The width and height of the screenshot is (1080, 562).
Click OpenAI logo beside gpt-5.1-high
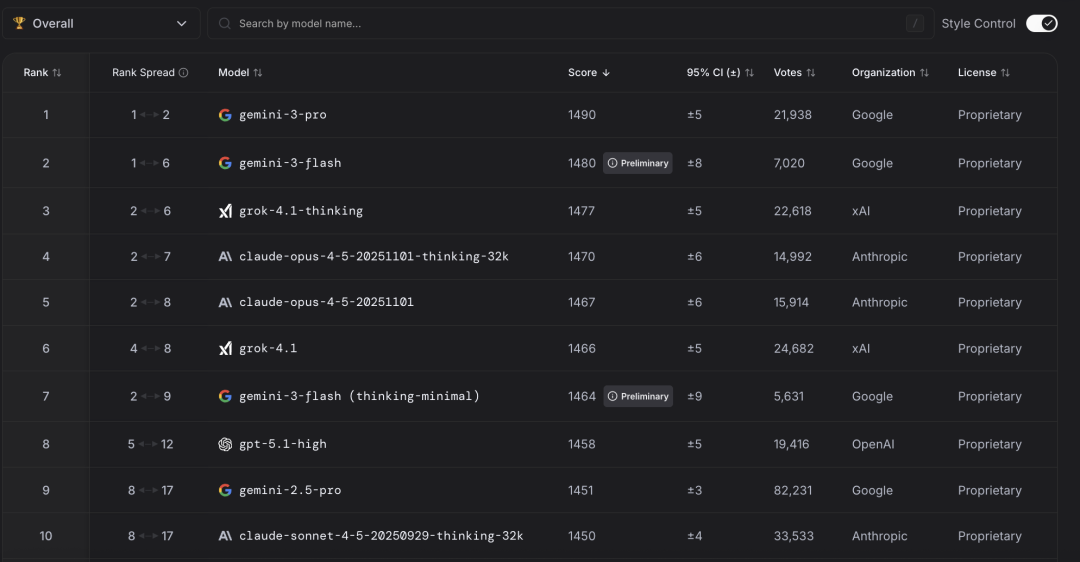[x=225, y=444]
